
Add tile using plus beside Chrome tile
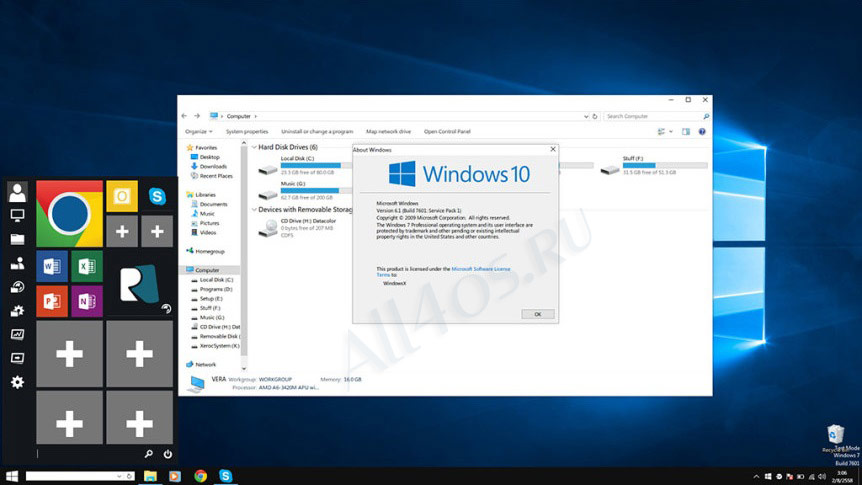tap(122, 231)
